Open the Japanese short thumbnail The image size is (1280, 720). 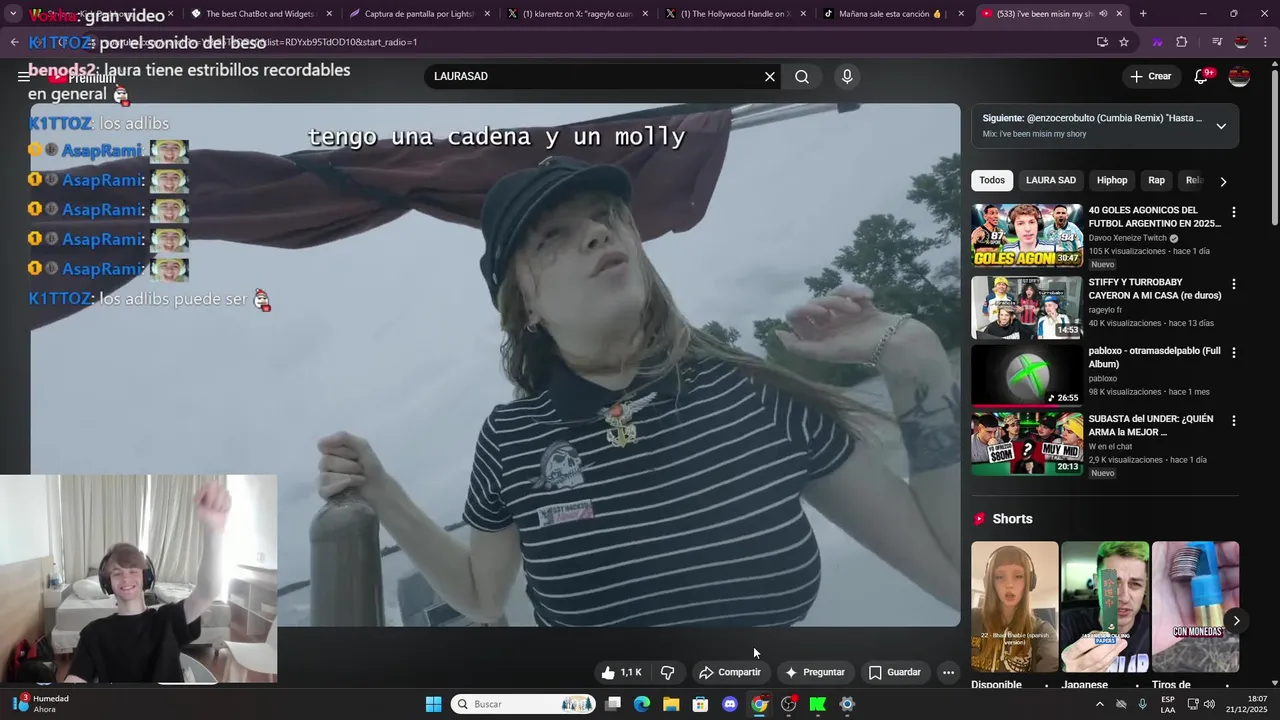click(x=1105, y=607)
